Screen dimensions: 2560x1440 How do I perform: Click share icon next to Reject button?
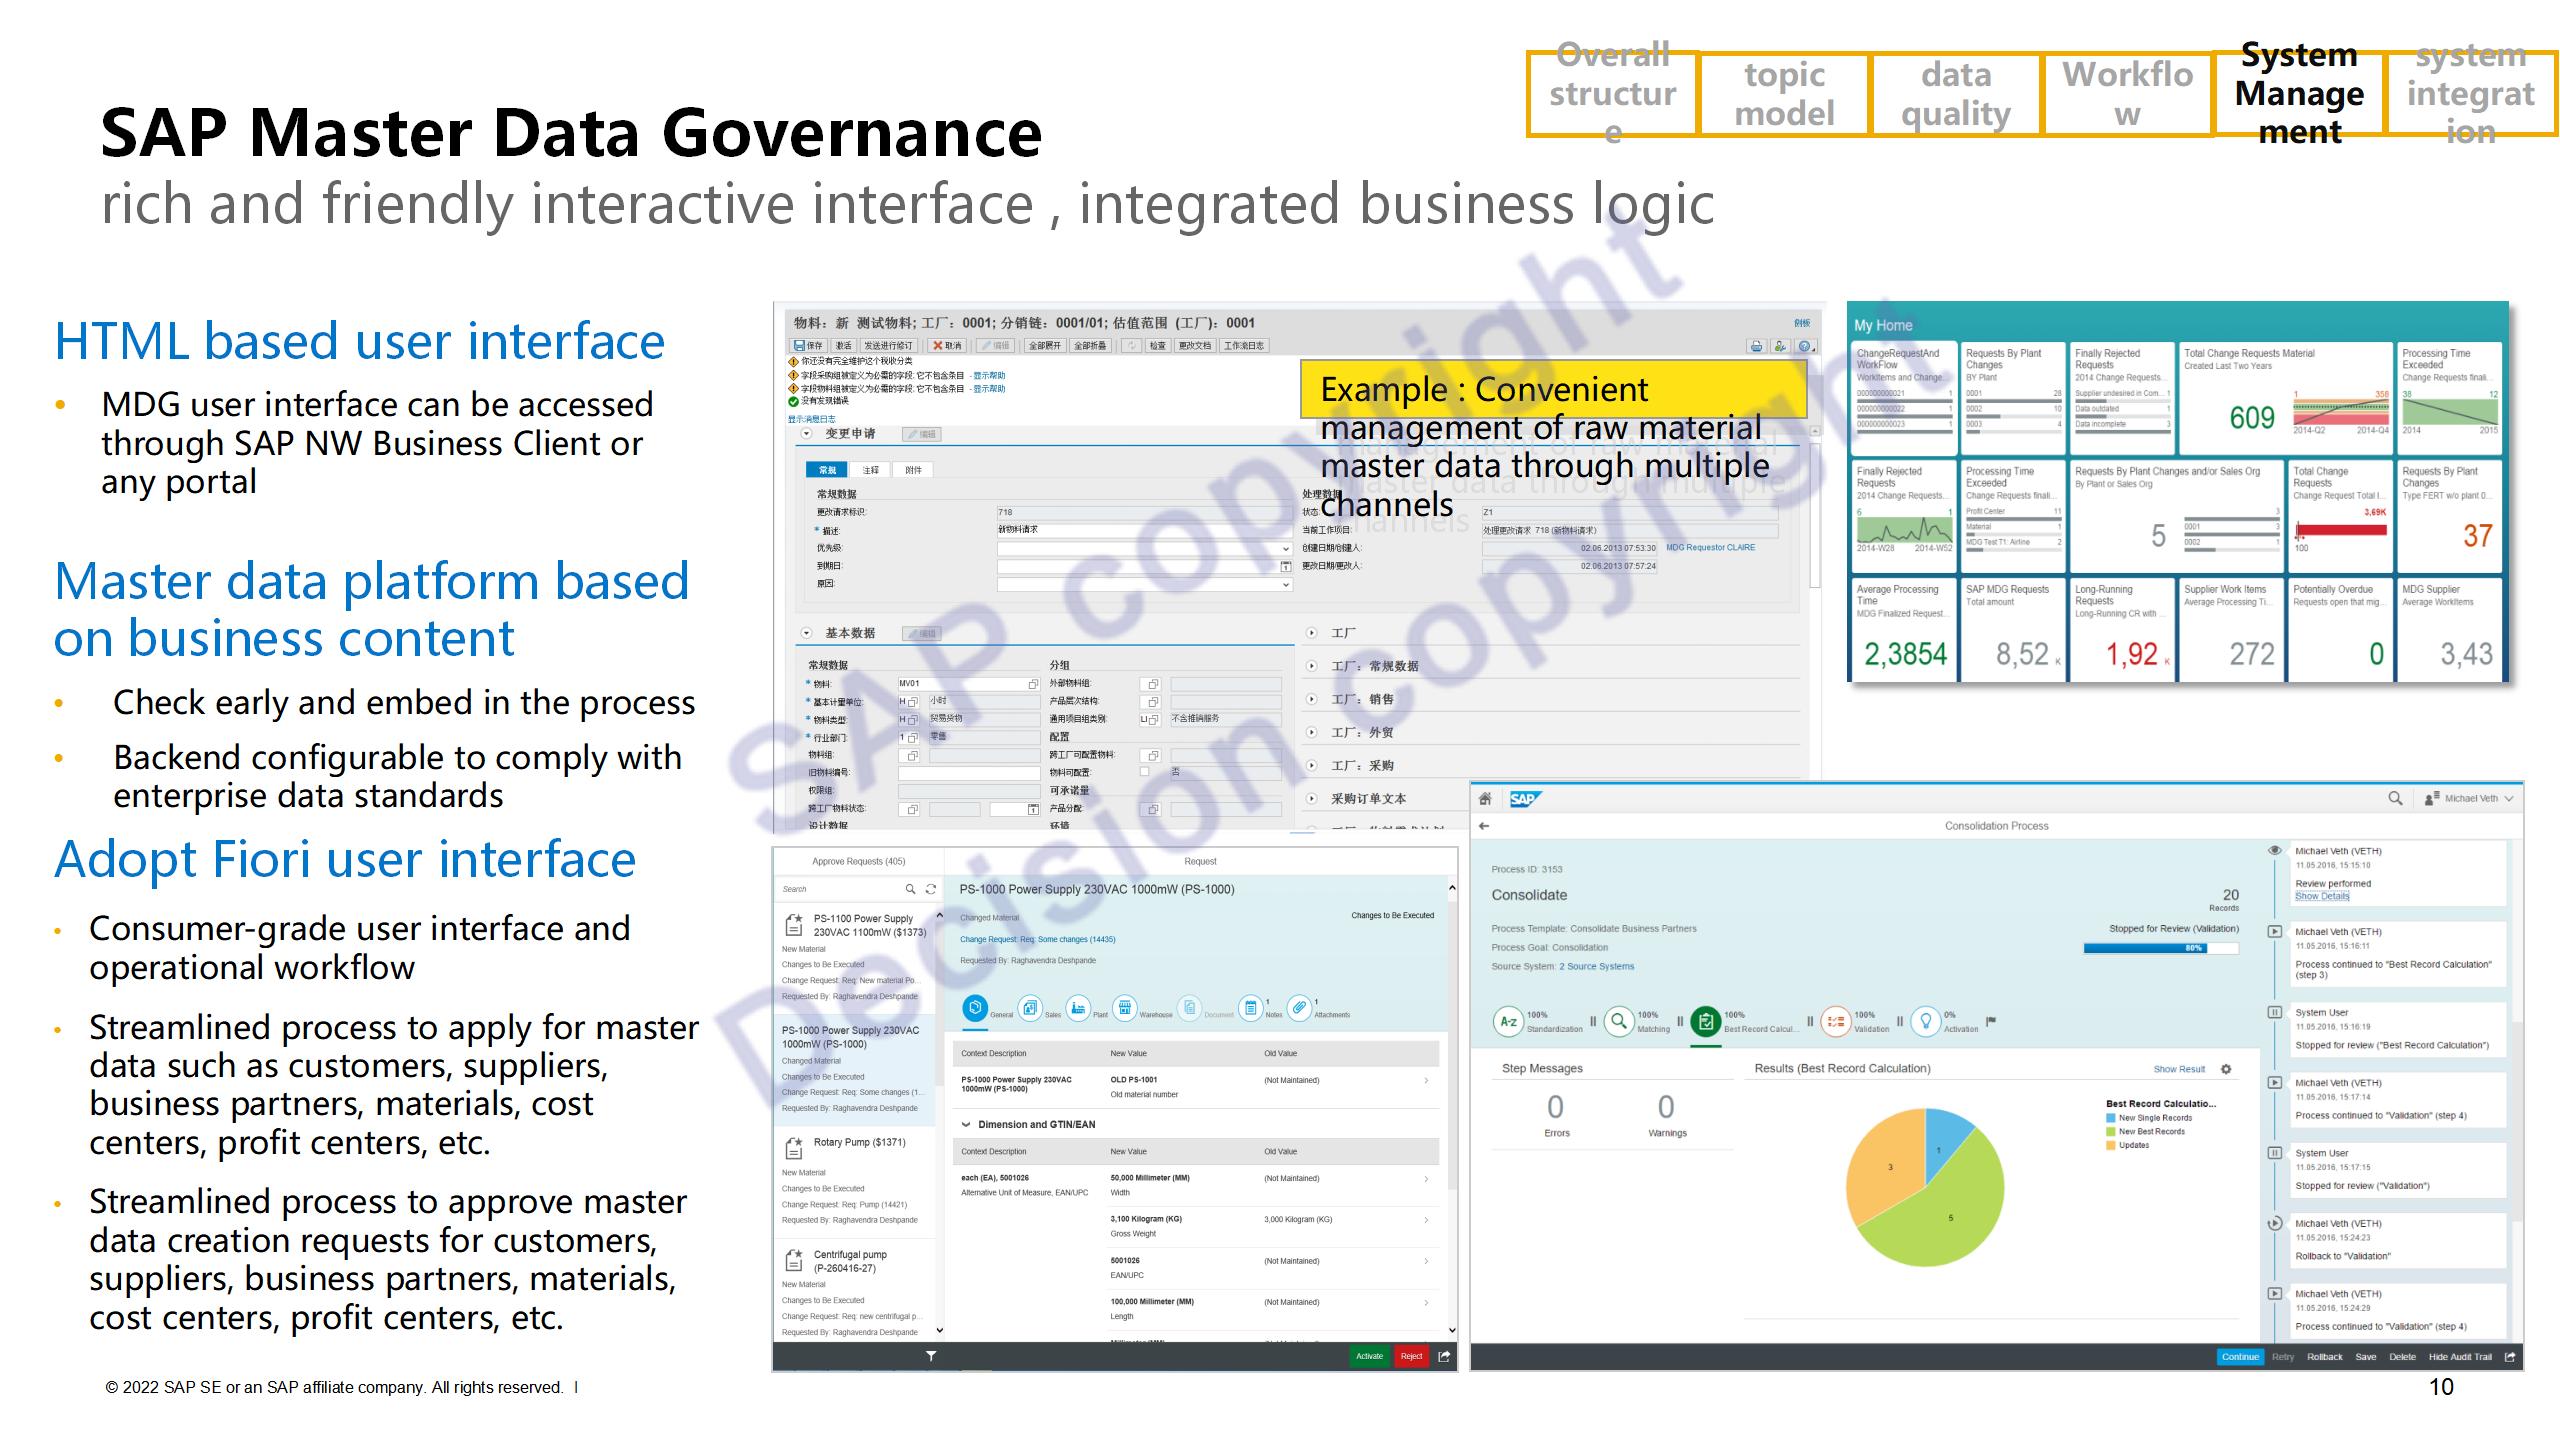(x=1444, y=1357)
